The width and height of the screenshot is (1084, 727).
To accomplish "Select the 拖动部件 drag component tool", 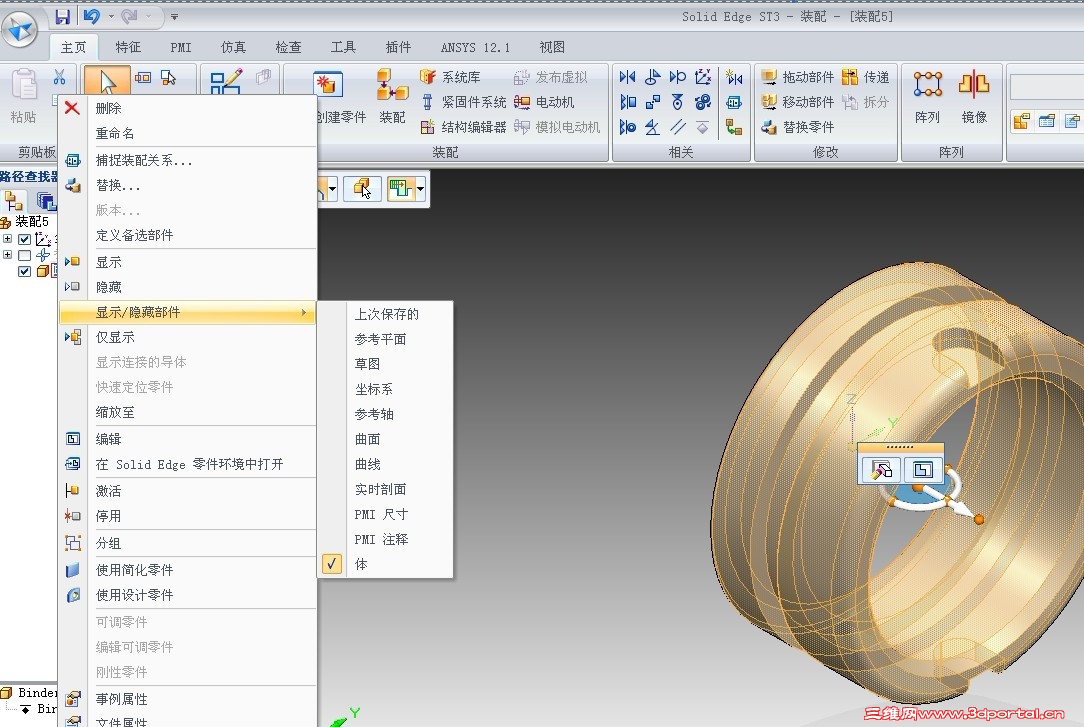I will pos(797,77).
